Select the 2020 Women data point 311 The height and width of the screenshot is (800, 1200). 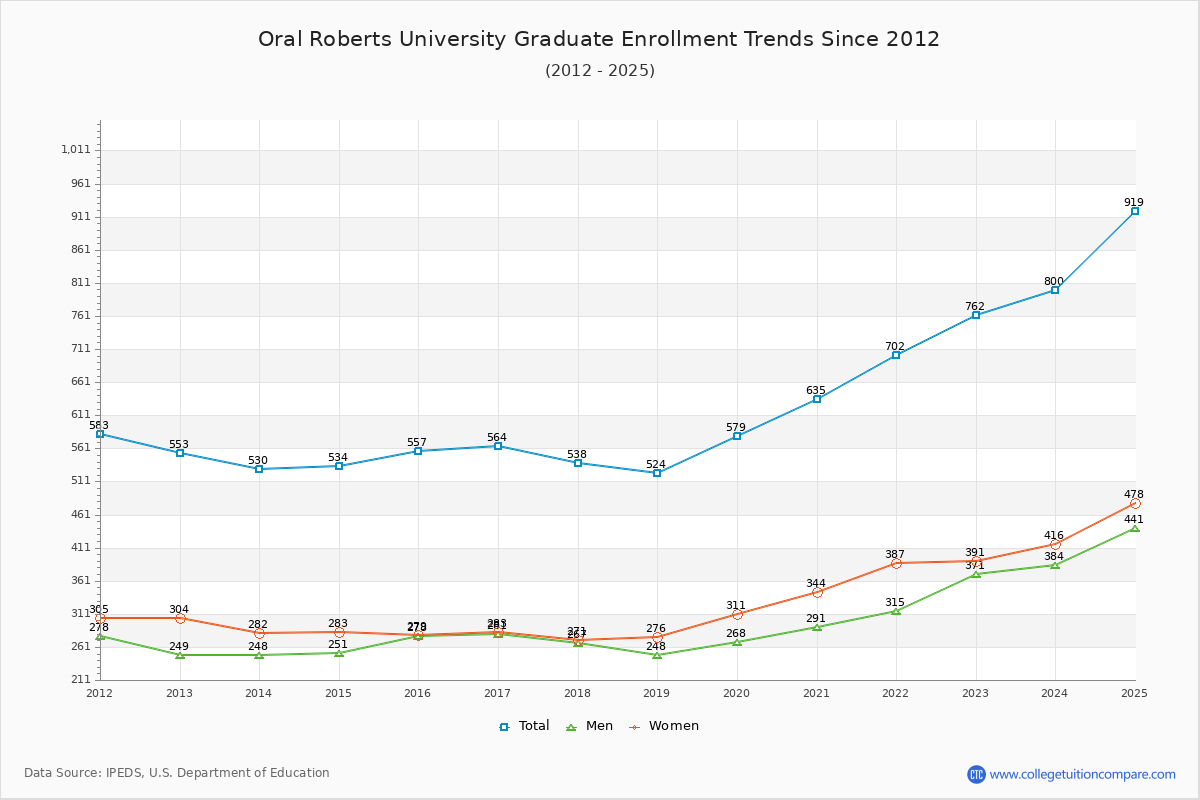tap(737, 614)
